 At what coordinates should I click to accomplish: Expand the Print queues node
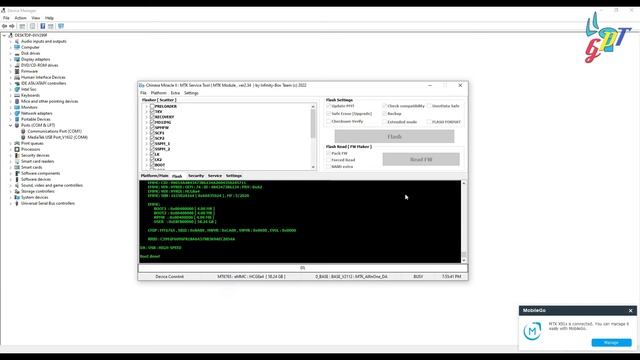click(x=11, y=143)
